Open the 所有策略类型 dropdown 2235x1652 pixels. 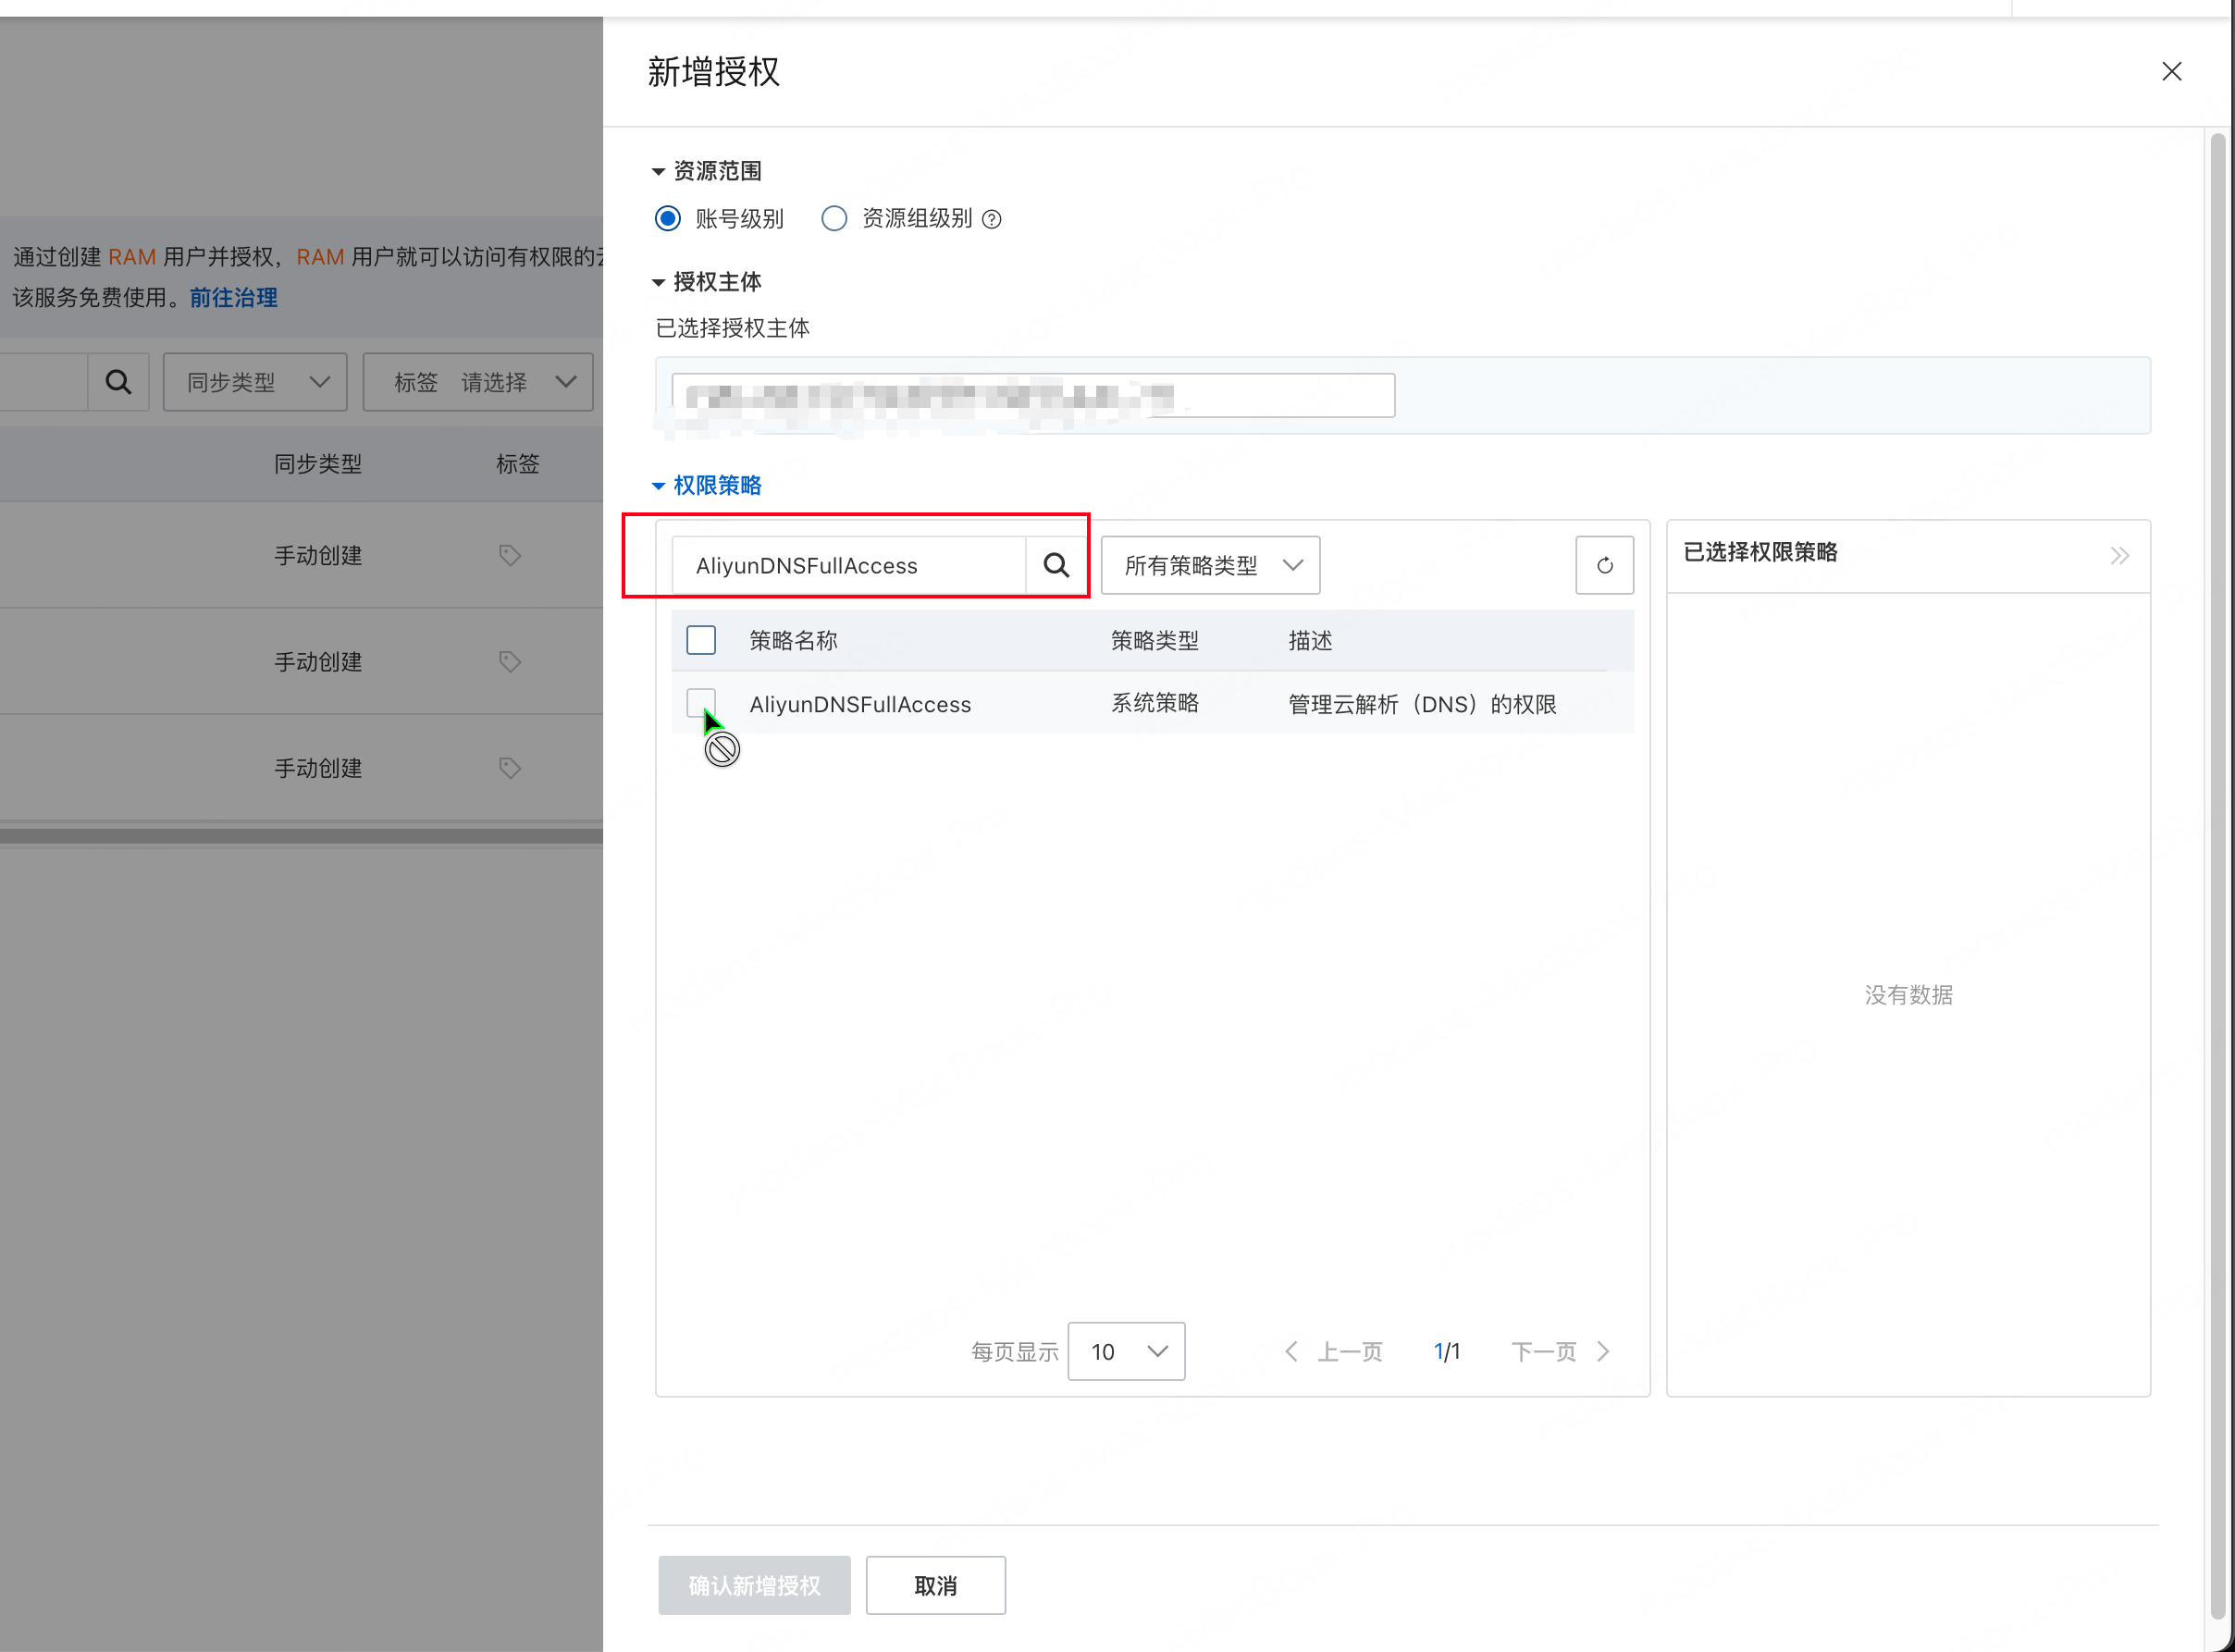pos(1210,565)
